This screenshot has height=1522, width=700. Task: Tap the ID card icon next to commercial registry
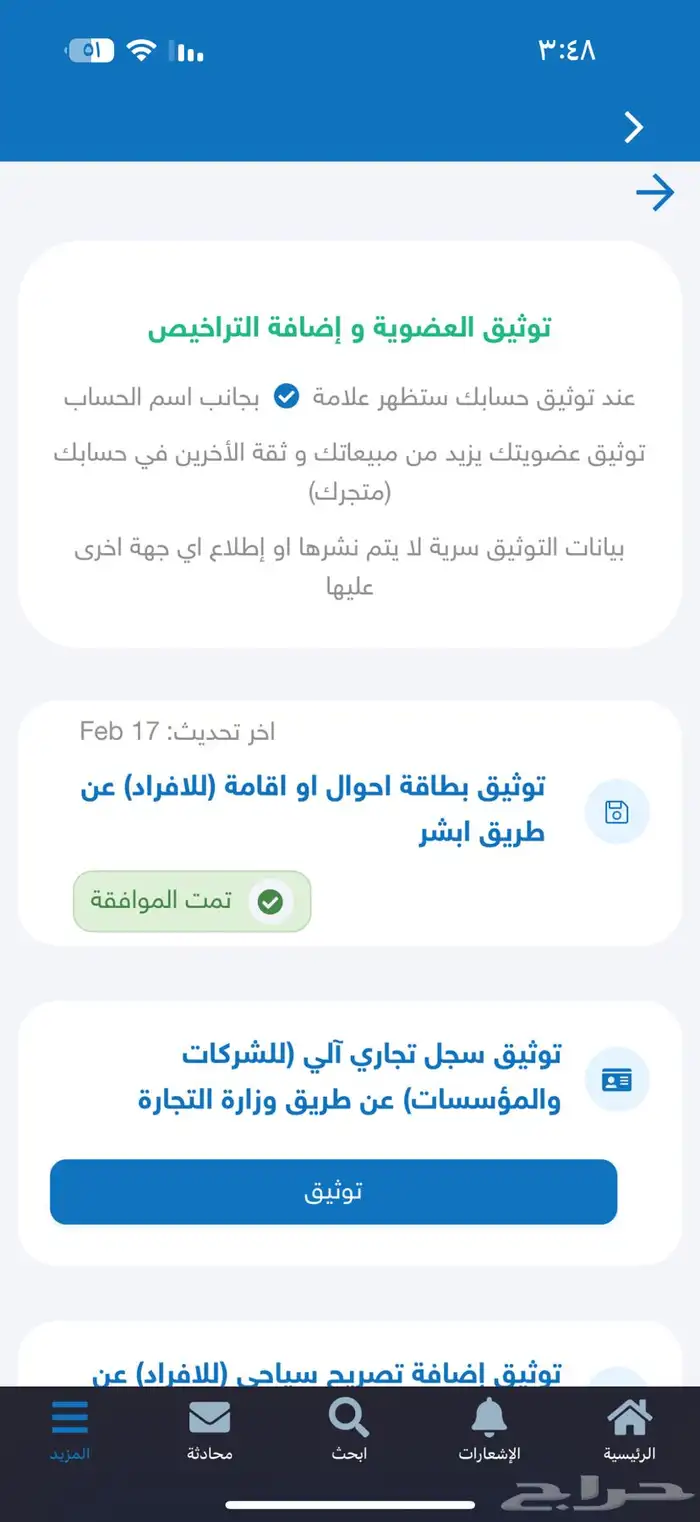pyautogui.click(x=617, y=1079)
